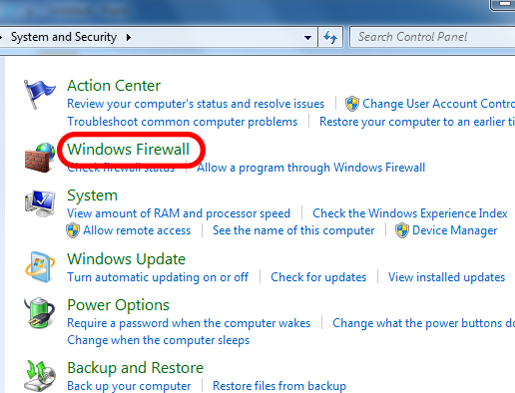
Task: Click in the Search Control Panel field
Action: pyautogui.click(x=432, y=37)
